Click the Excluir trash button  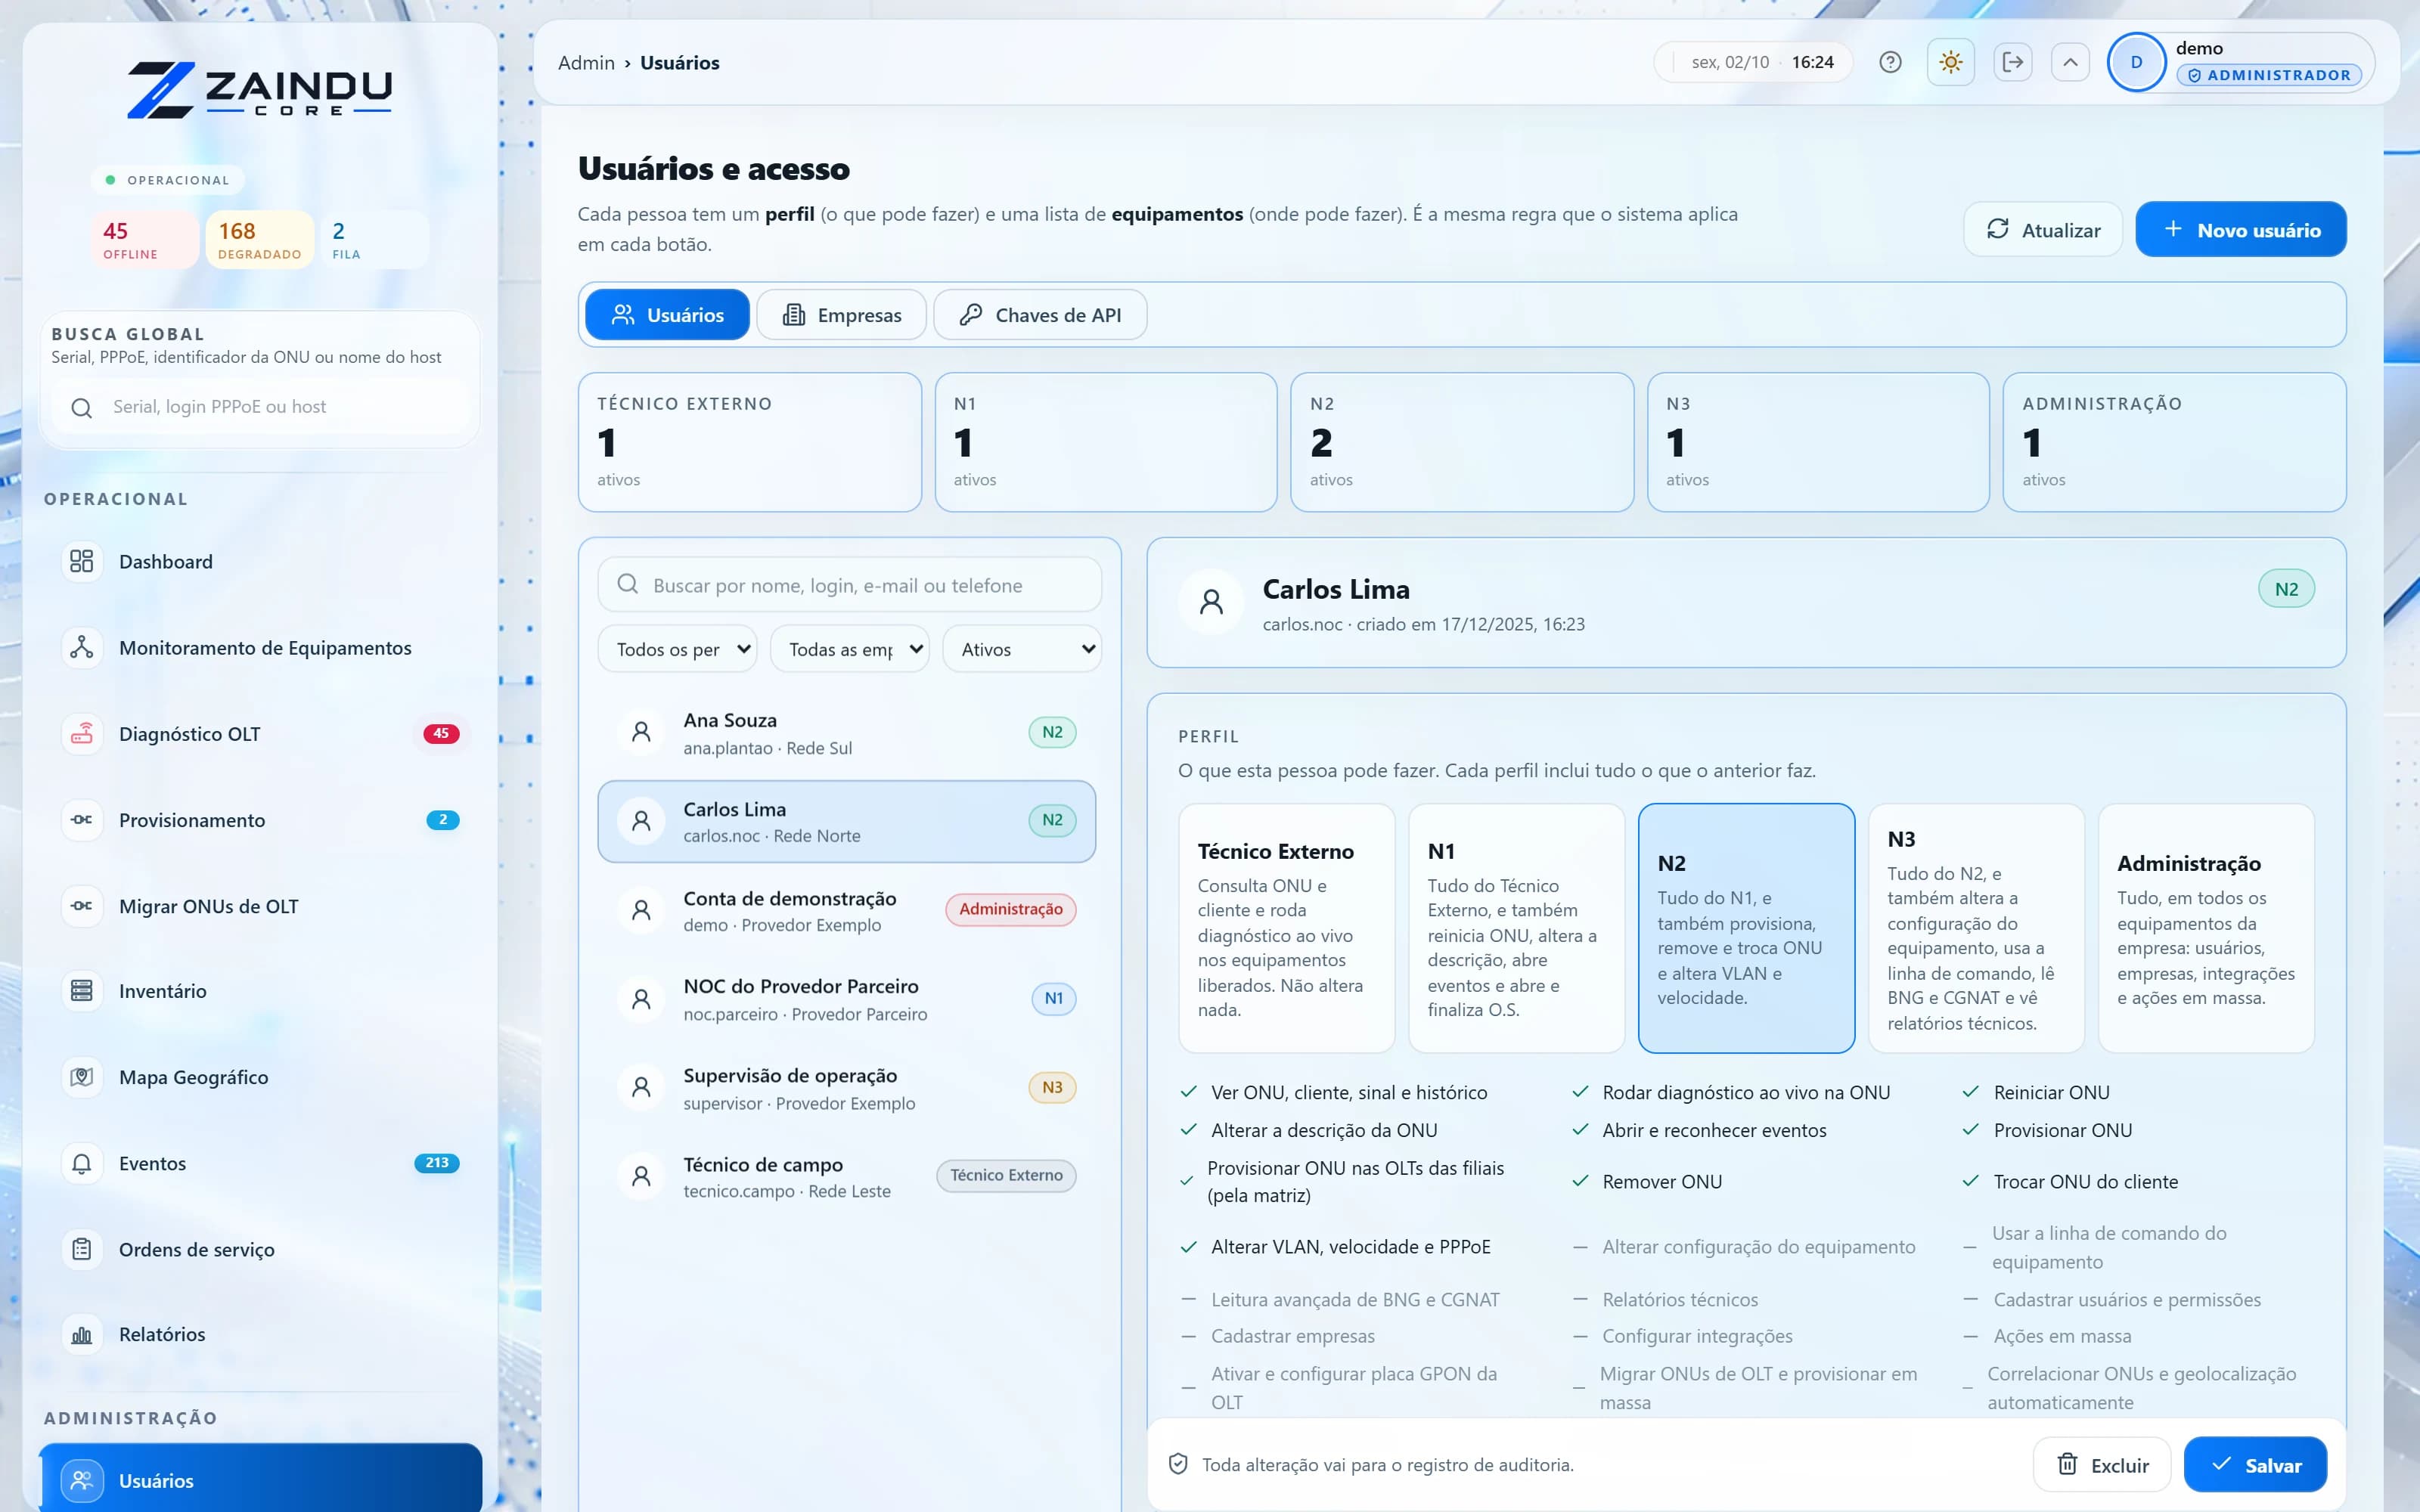2102,1465
